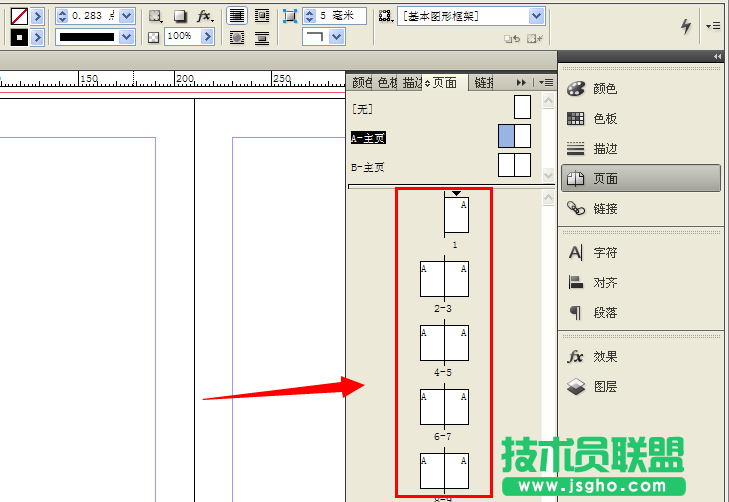
Task: Click the fill color None swatch
Action: tap(19, 16)
